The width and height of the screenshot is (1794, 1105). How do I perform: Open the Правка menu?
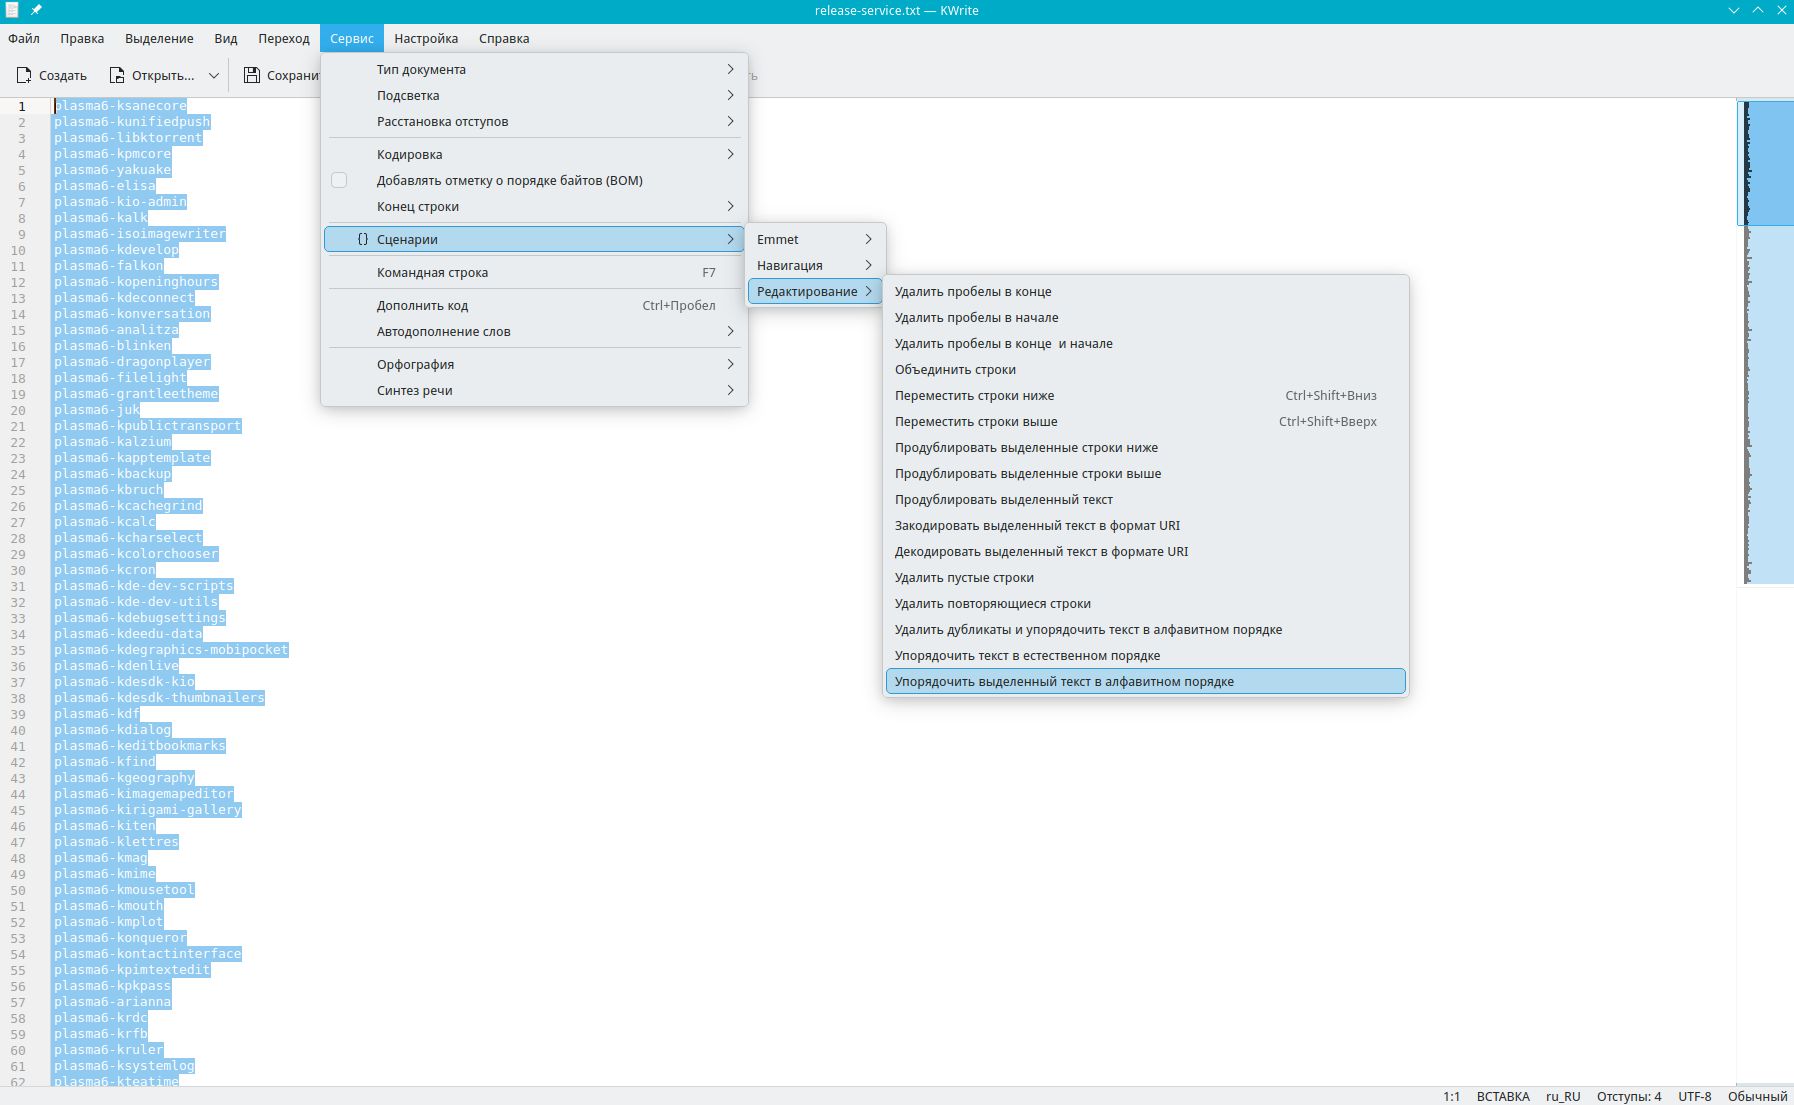tap(82, 39)
